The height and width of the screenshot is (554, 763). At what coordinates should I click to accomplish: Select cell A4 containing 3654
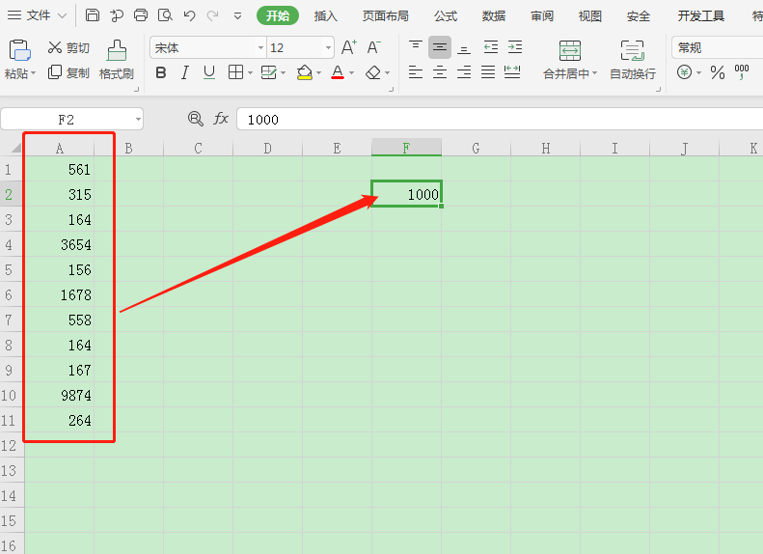pos(59,244)
